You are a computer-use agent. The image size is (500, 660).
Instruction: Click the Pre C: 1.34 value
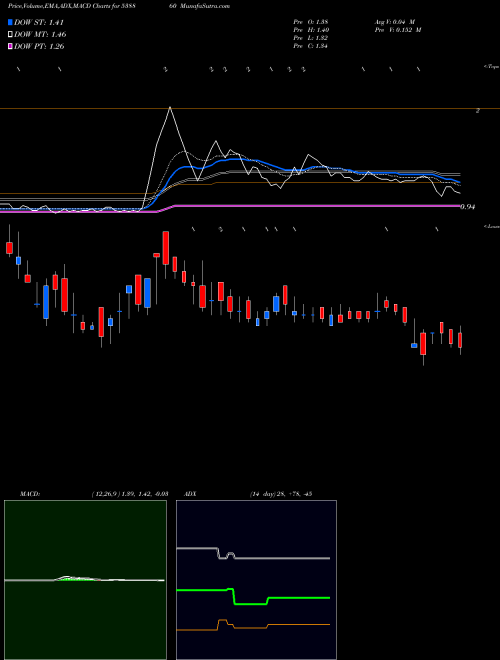(311, 46)
